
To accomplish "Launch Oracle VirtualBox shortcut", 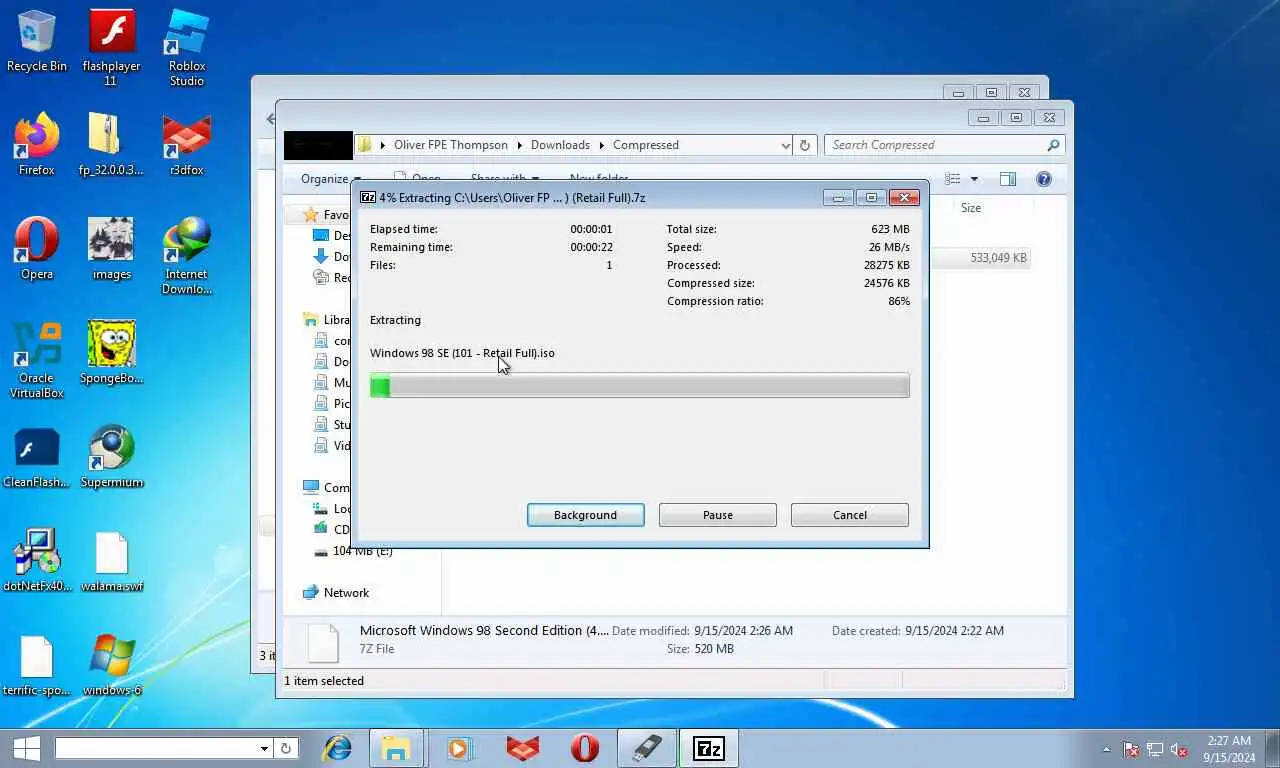I will coord(37,360).
